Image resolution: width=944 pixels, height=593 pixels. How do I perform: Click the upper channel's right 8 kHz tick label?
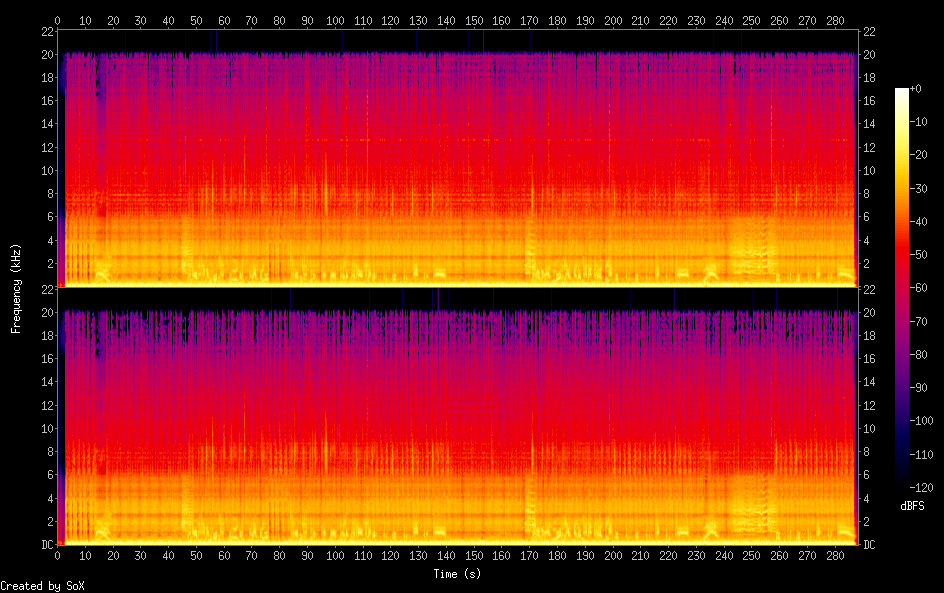[x=867, y=194]
